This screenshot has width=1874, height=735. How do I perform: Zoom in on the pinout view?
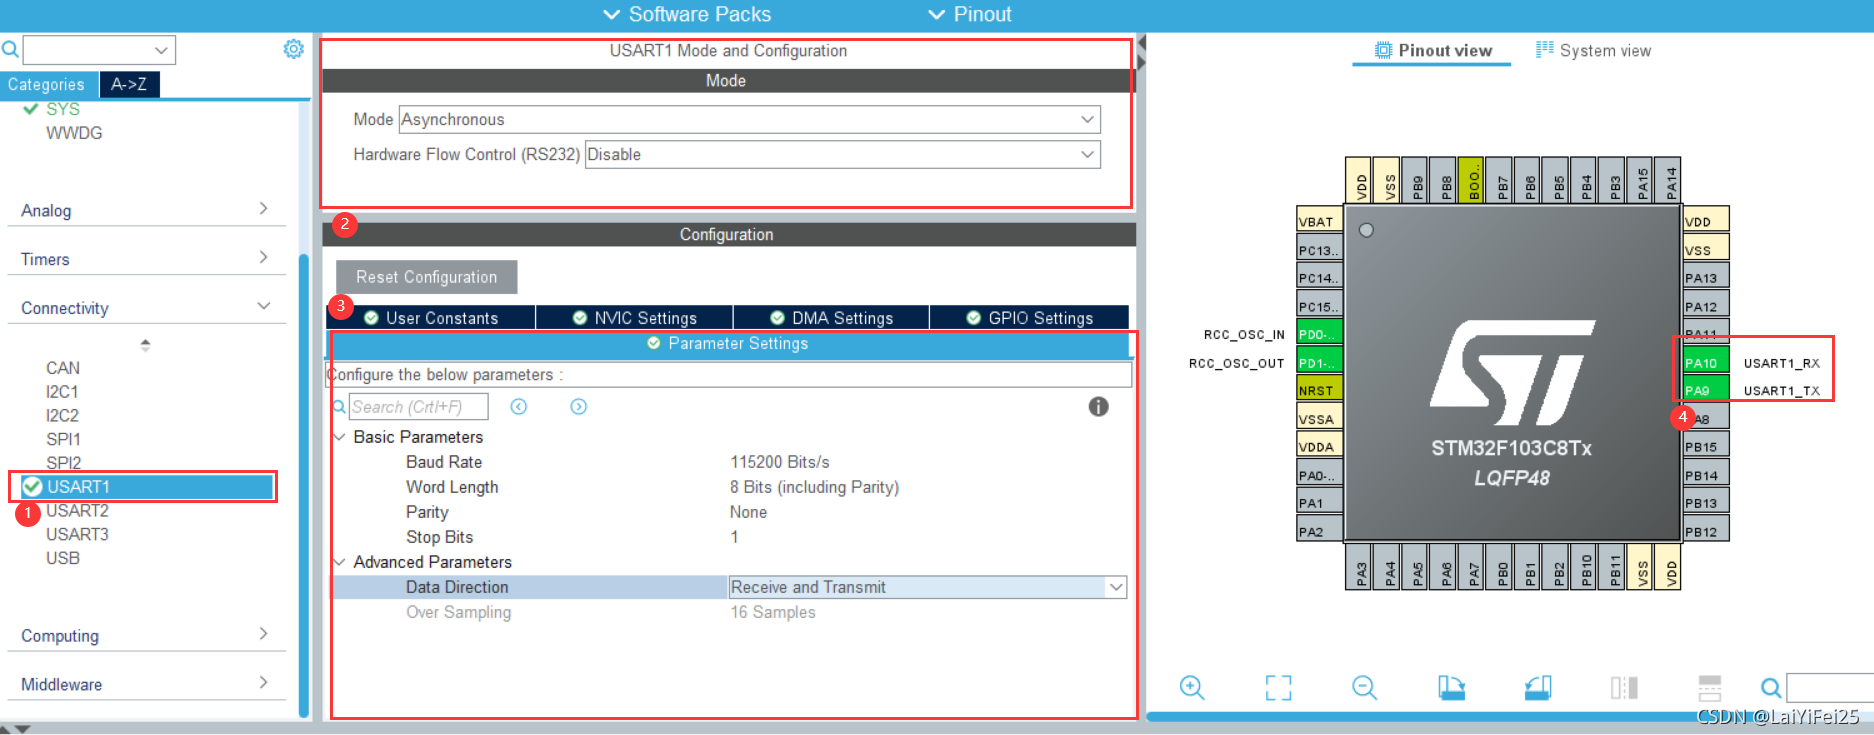click(x=1191, y=687)
